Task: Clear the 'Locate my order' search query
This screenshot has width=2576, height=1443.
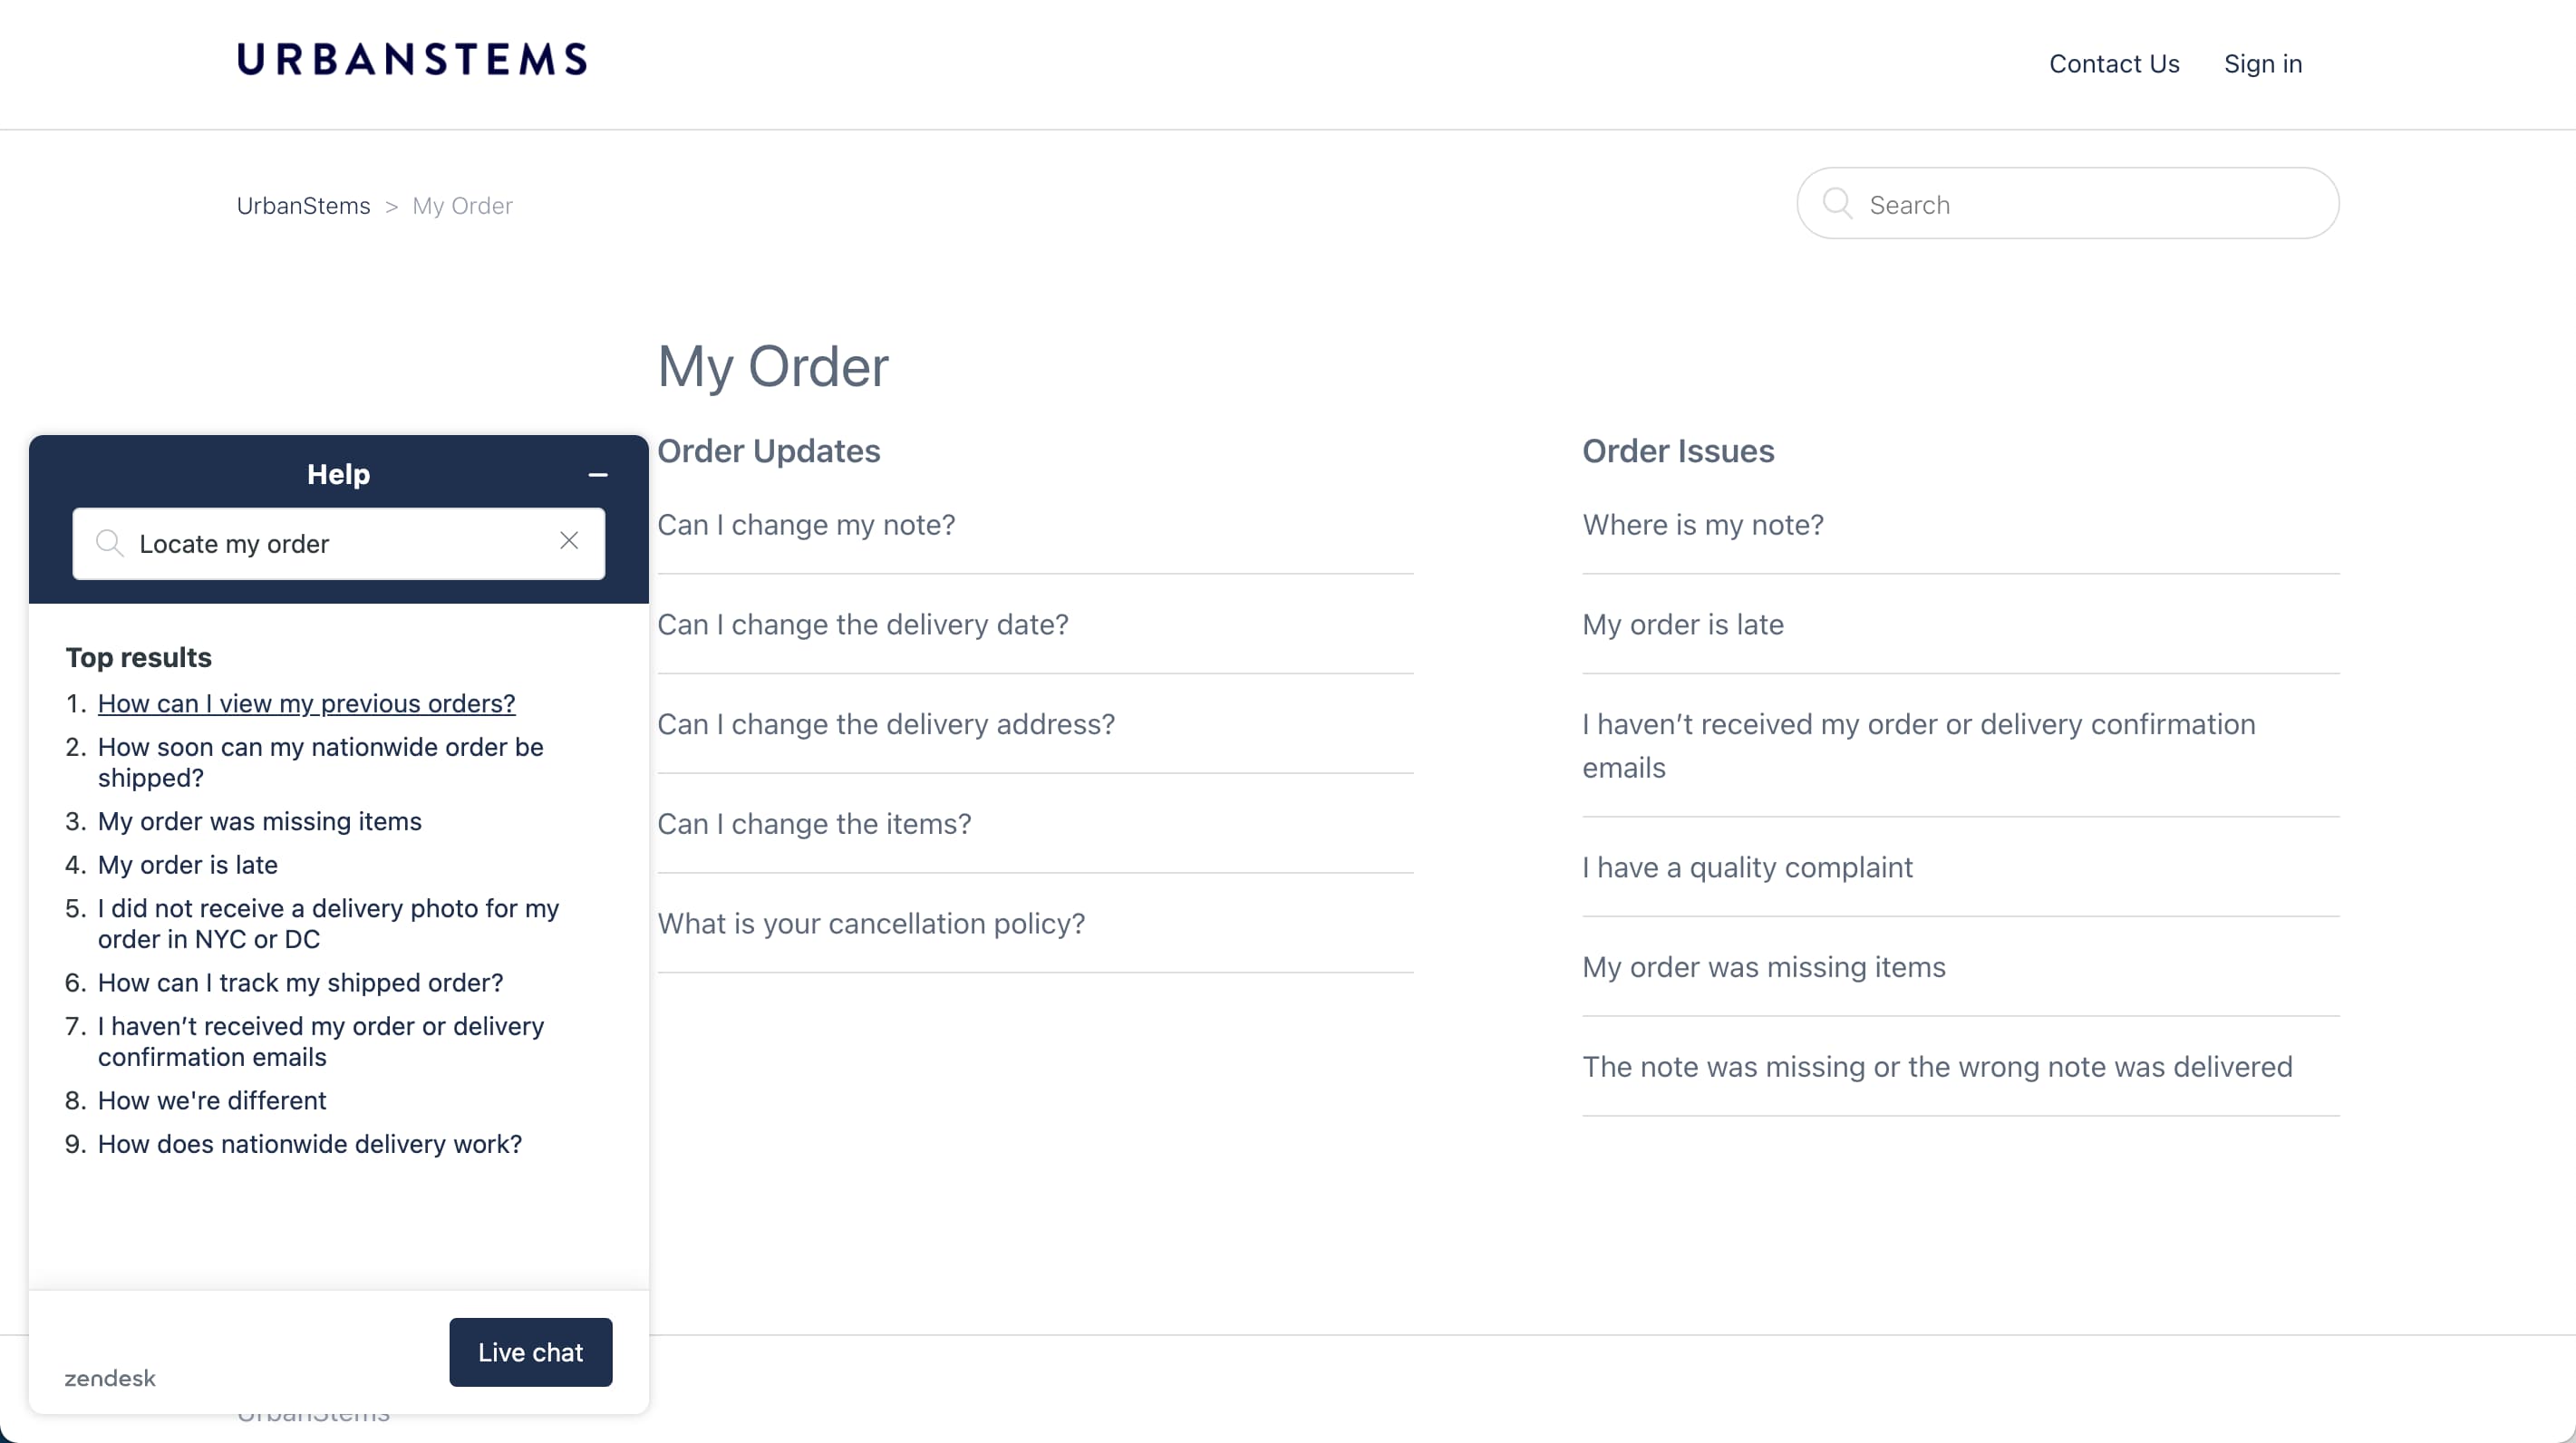Action: pos(570,540)
